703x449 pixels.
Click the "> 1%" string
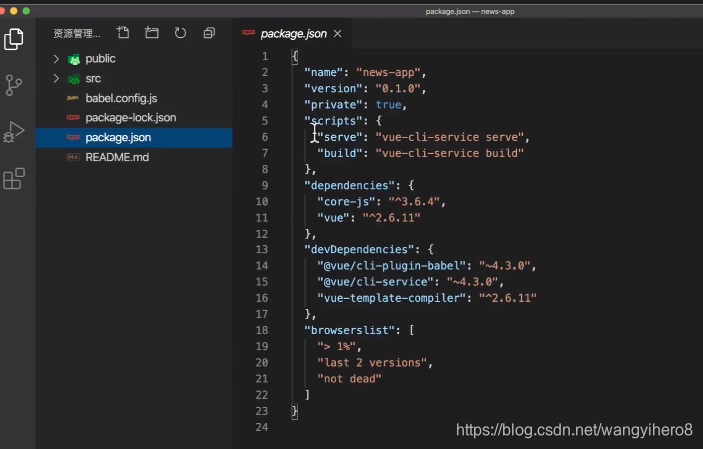pos(336,346)
